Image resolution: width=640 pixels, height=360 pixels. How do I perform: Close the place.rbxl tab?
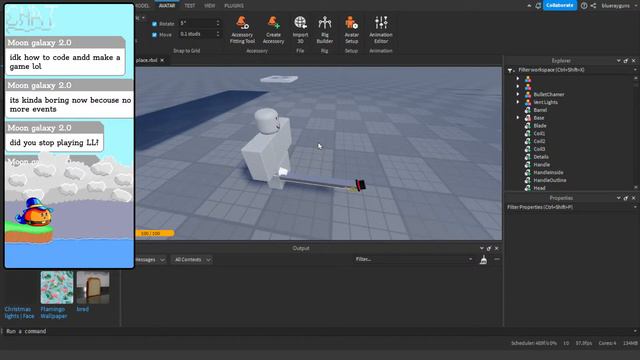(162, 60)
